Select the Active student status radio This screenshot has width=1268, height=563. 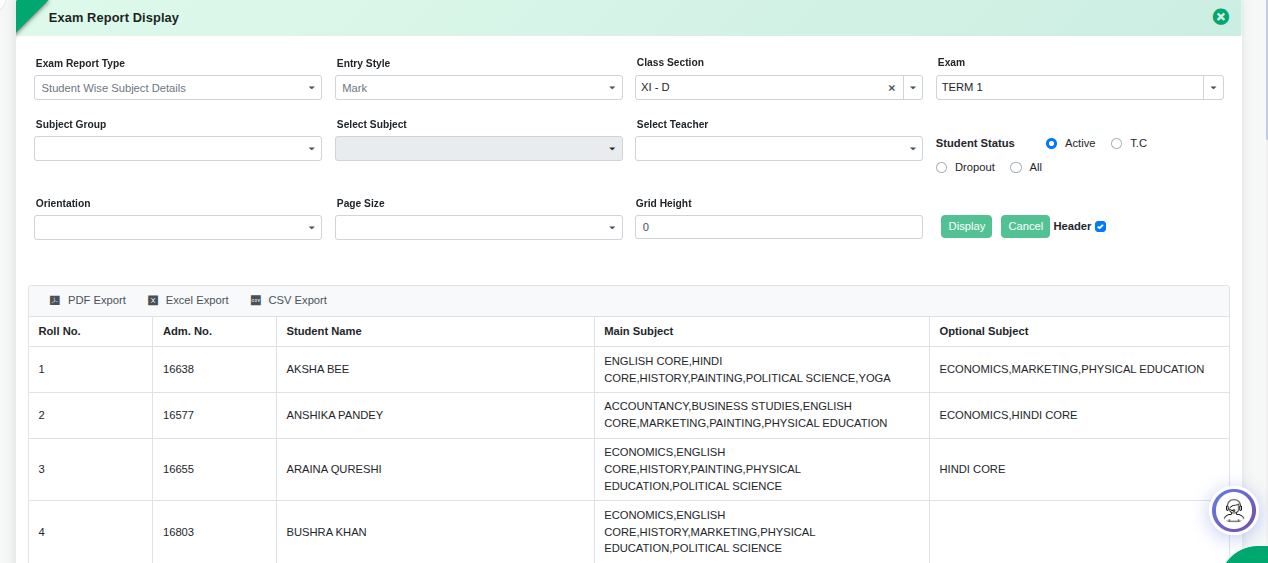pyautogui.click(x=1051, y=144)
